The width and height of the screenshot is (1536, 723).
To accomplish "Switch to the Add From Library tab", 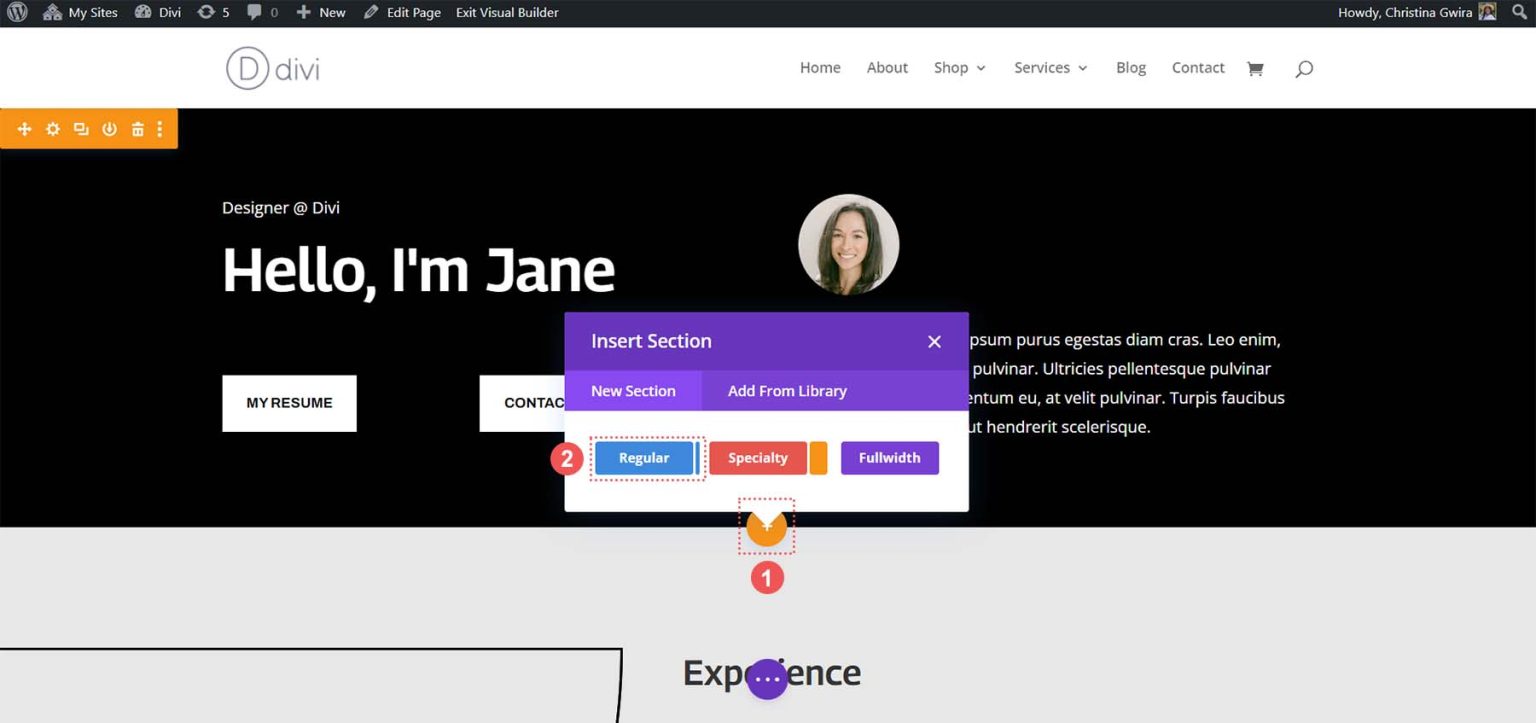I will click(x=787, y=391).
